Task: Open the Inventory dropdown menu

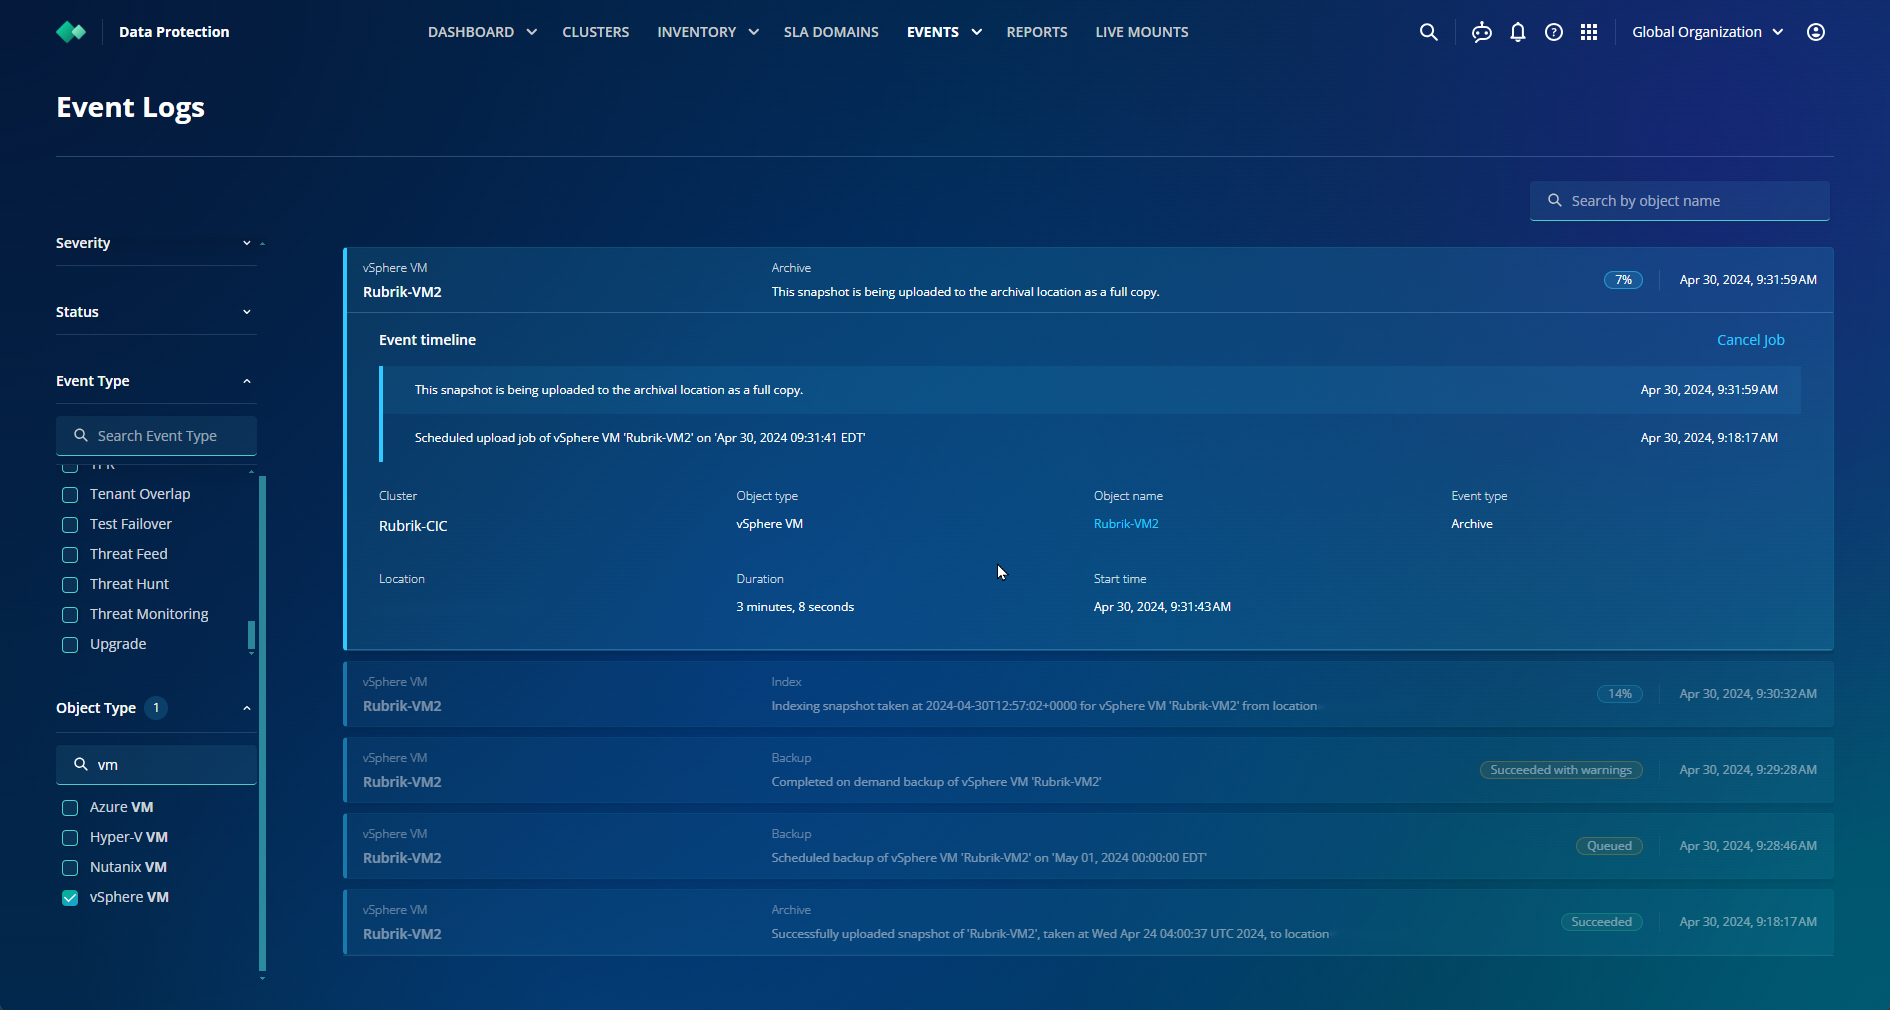Action: pyautogui.click(x=708, y=32)
